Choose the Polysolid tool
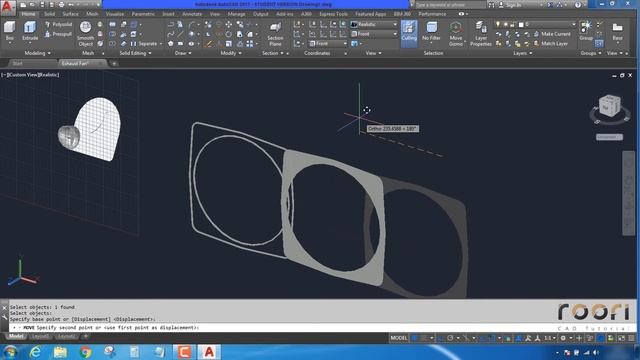The image size is (640, 360). coord(58,24)
